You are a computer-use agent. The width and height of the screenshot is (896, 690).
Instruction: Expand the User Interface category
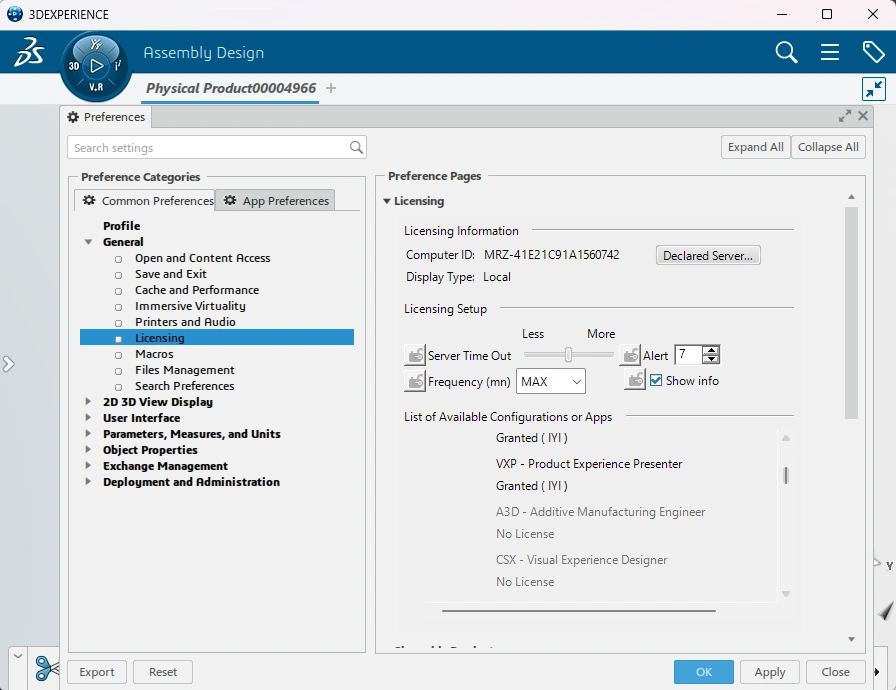[88, 418]
